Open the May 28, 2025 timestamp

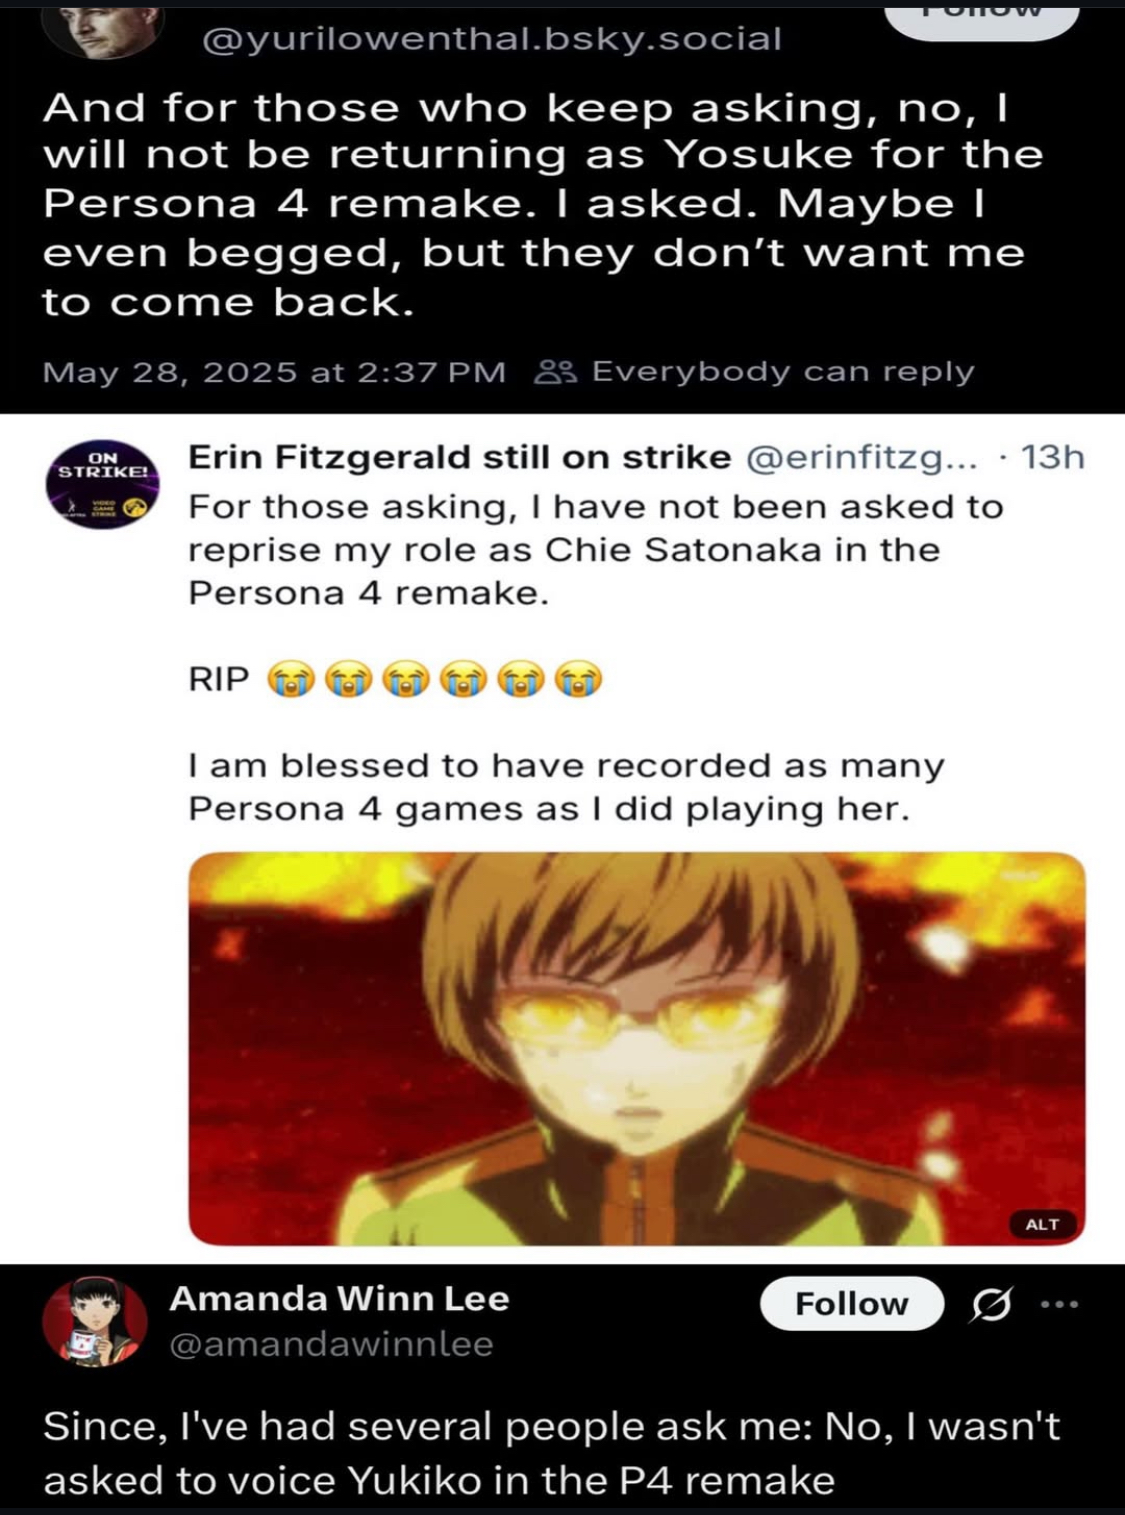point(274,372)
